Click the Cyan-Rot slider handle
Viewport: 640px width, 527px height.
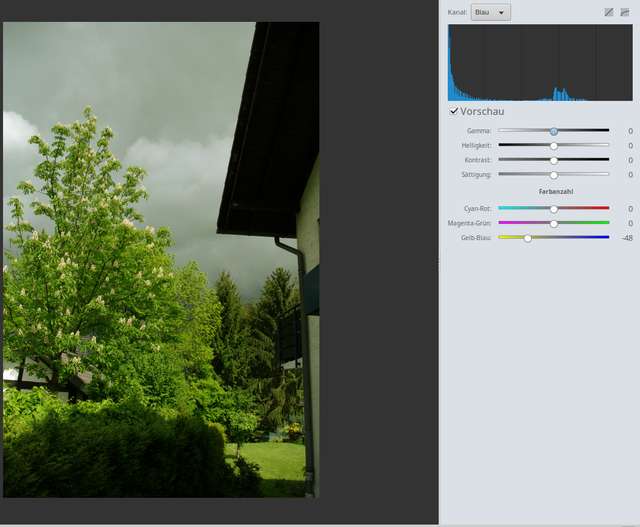[553, 208]
